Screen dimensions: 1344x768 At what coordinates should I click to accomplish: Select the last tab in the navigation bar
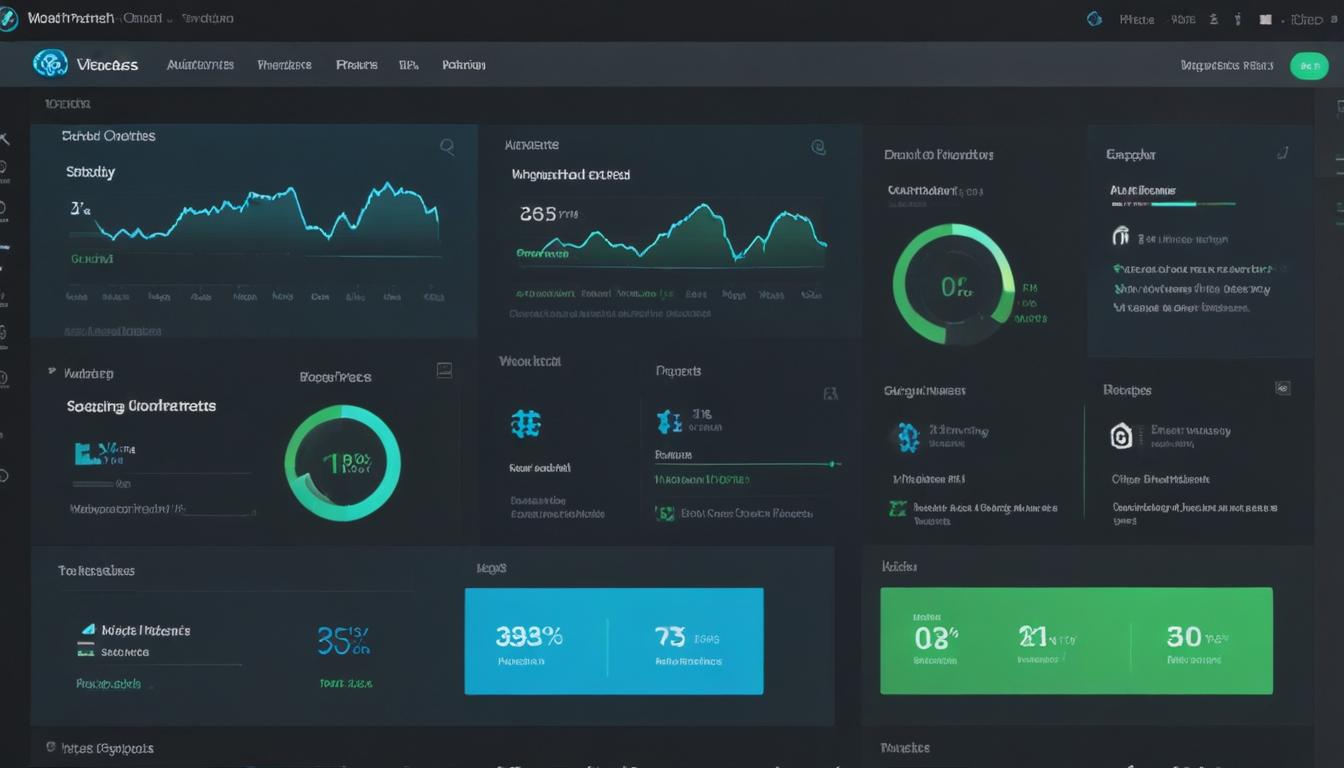[463, 65]
